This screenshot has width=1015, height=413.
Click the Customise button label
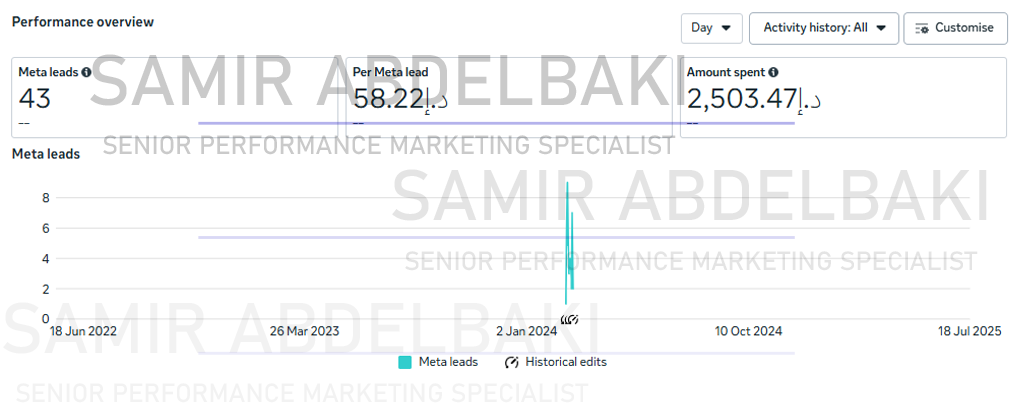[x=964, y=28]
